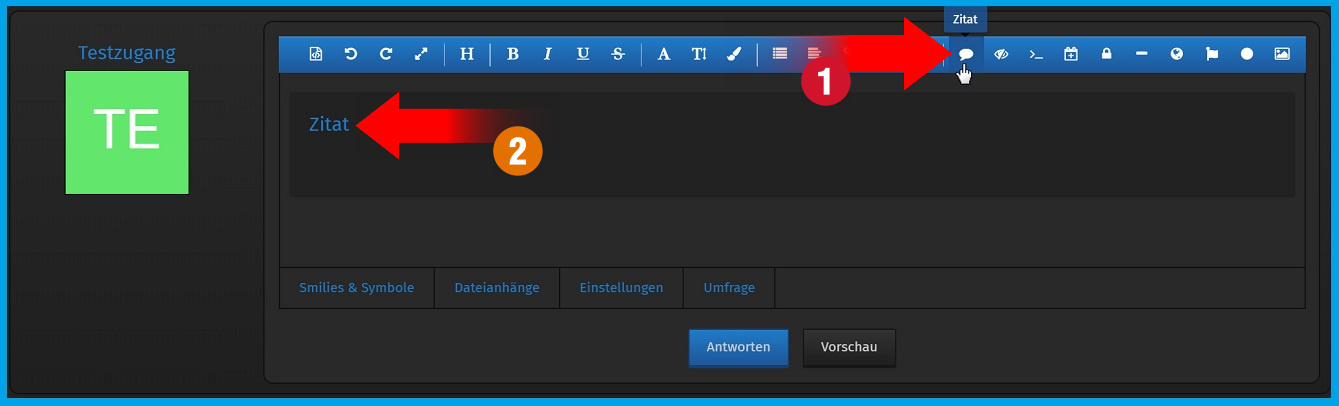Toggle the source code view icon
The width and height of the screenshot is (1339, 406).
point(315,55)
